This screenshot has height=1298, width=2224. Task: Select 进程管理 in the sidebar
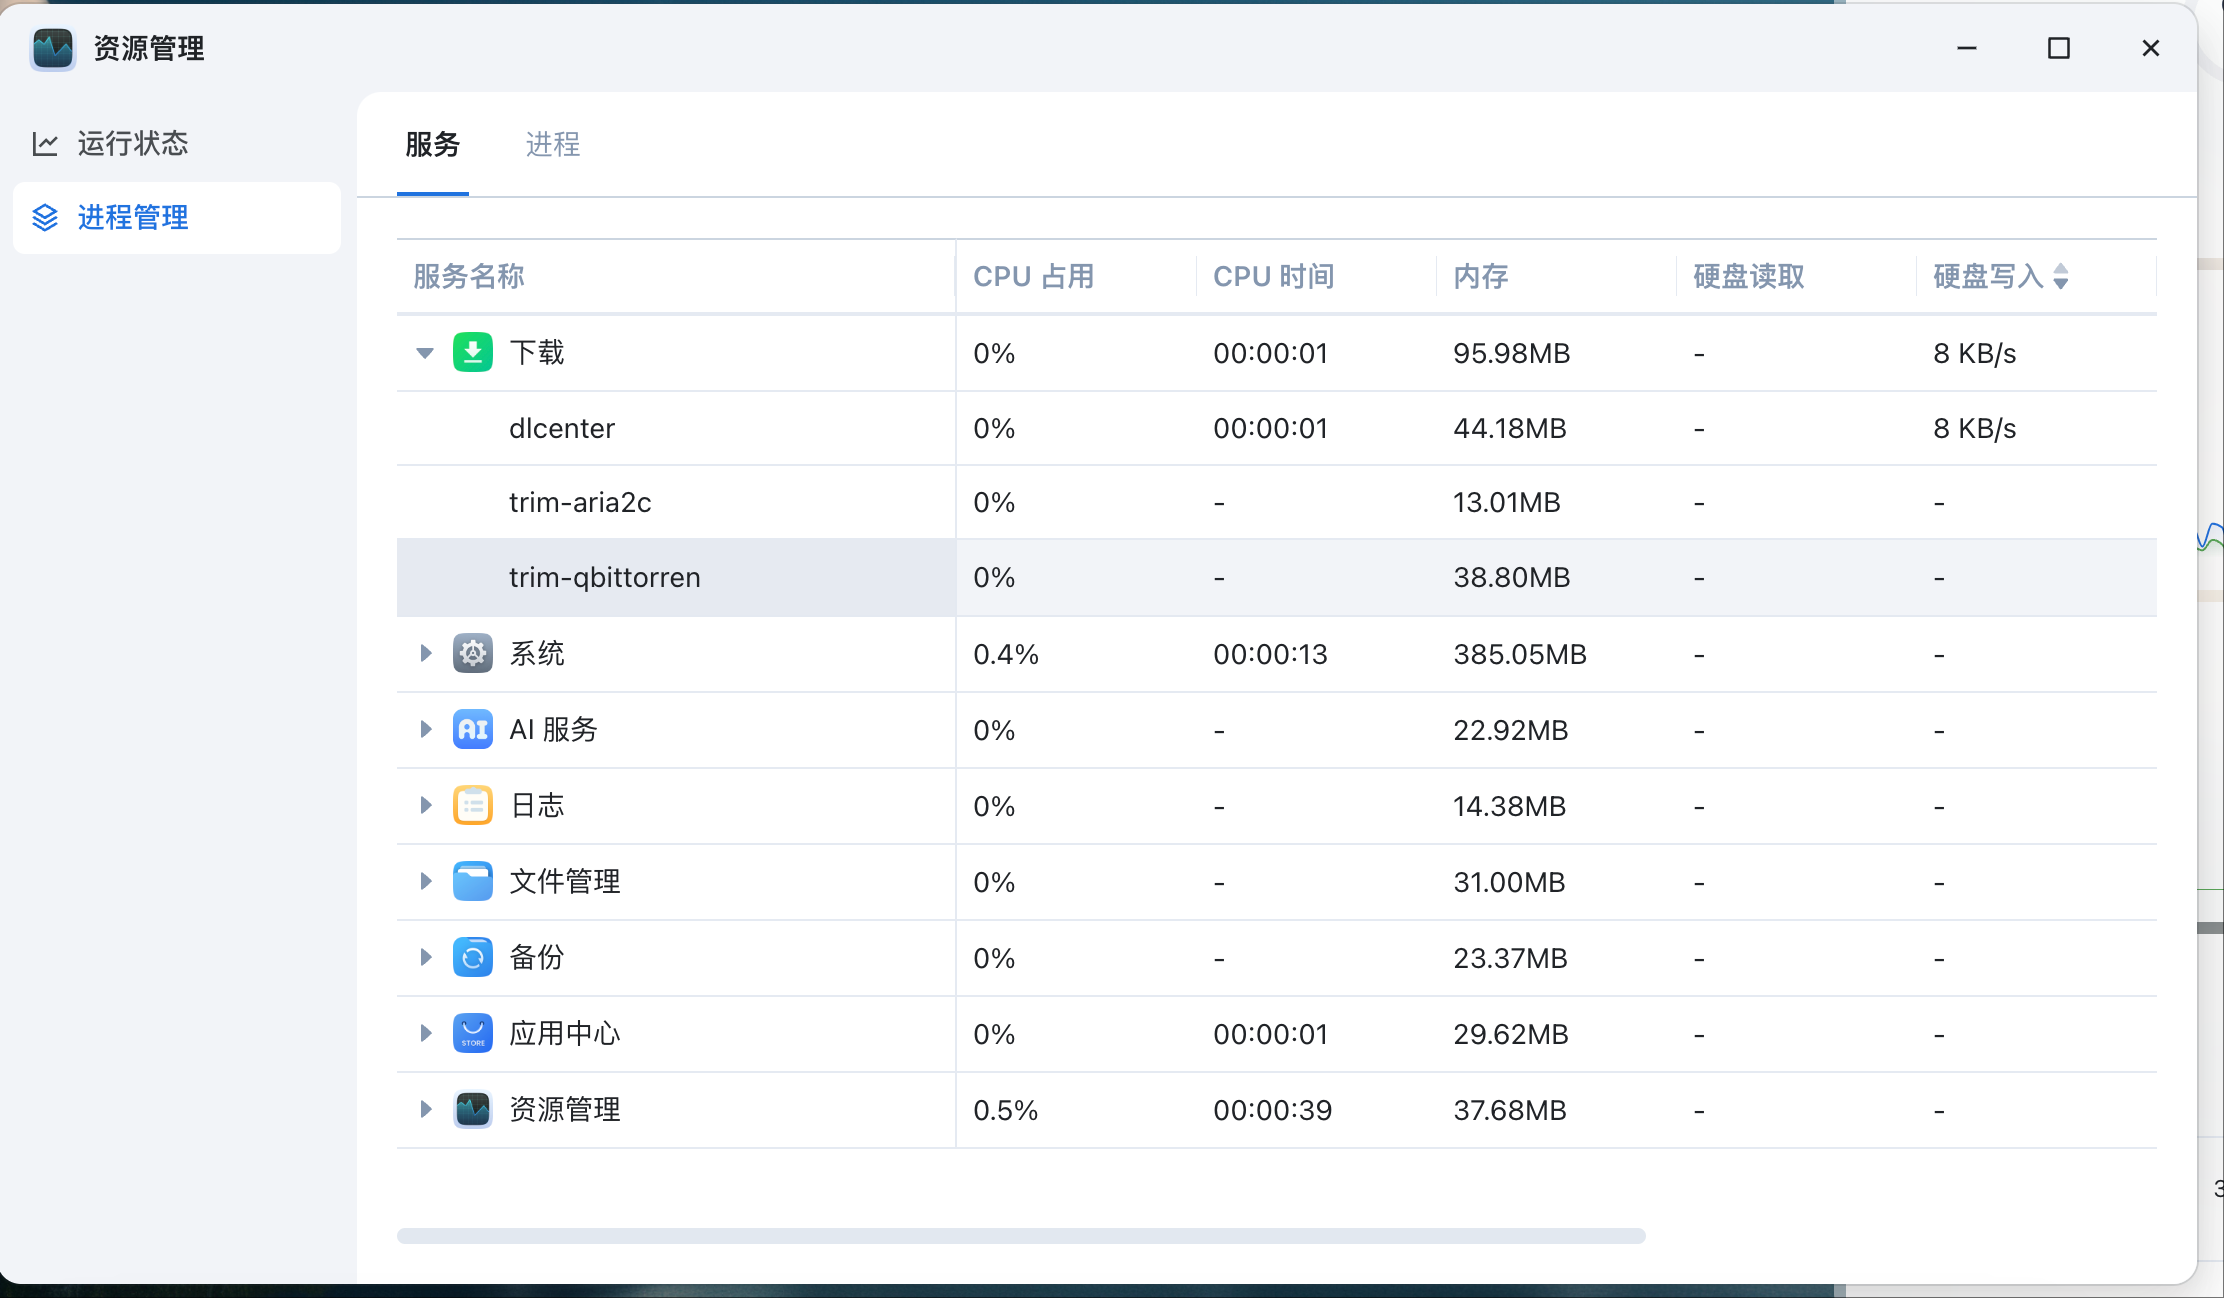point(132,218)
